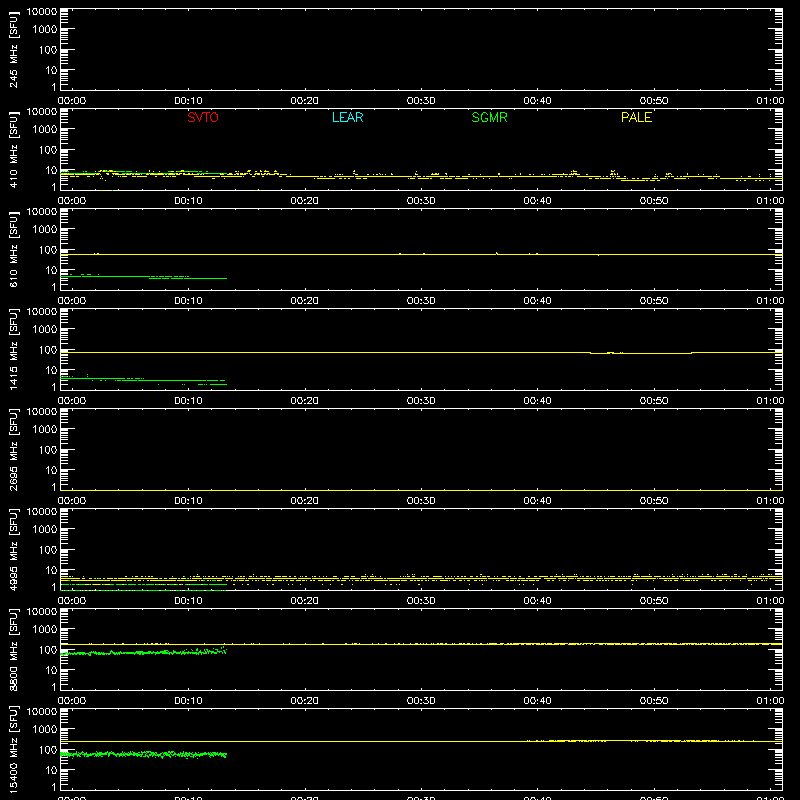Viewport: 800px width, 800px height.
Task: Click 00:20 time label under 8800 MHz panel
Action: click(x=305, y=701)
